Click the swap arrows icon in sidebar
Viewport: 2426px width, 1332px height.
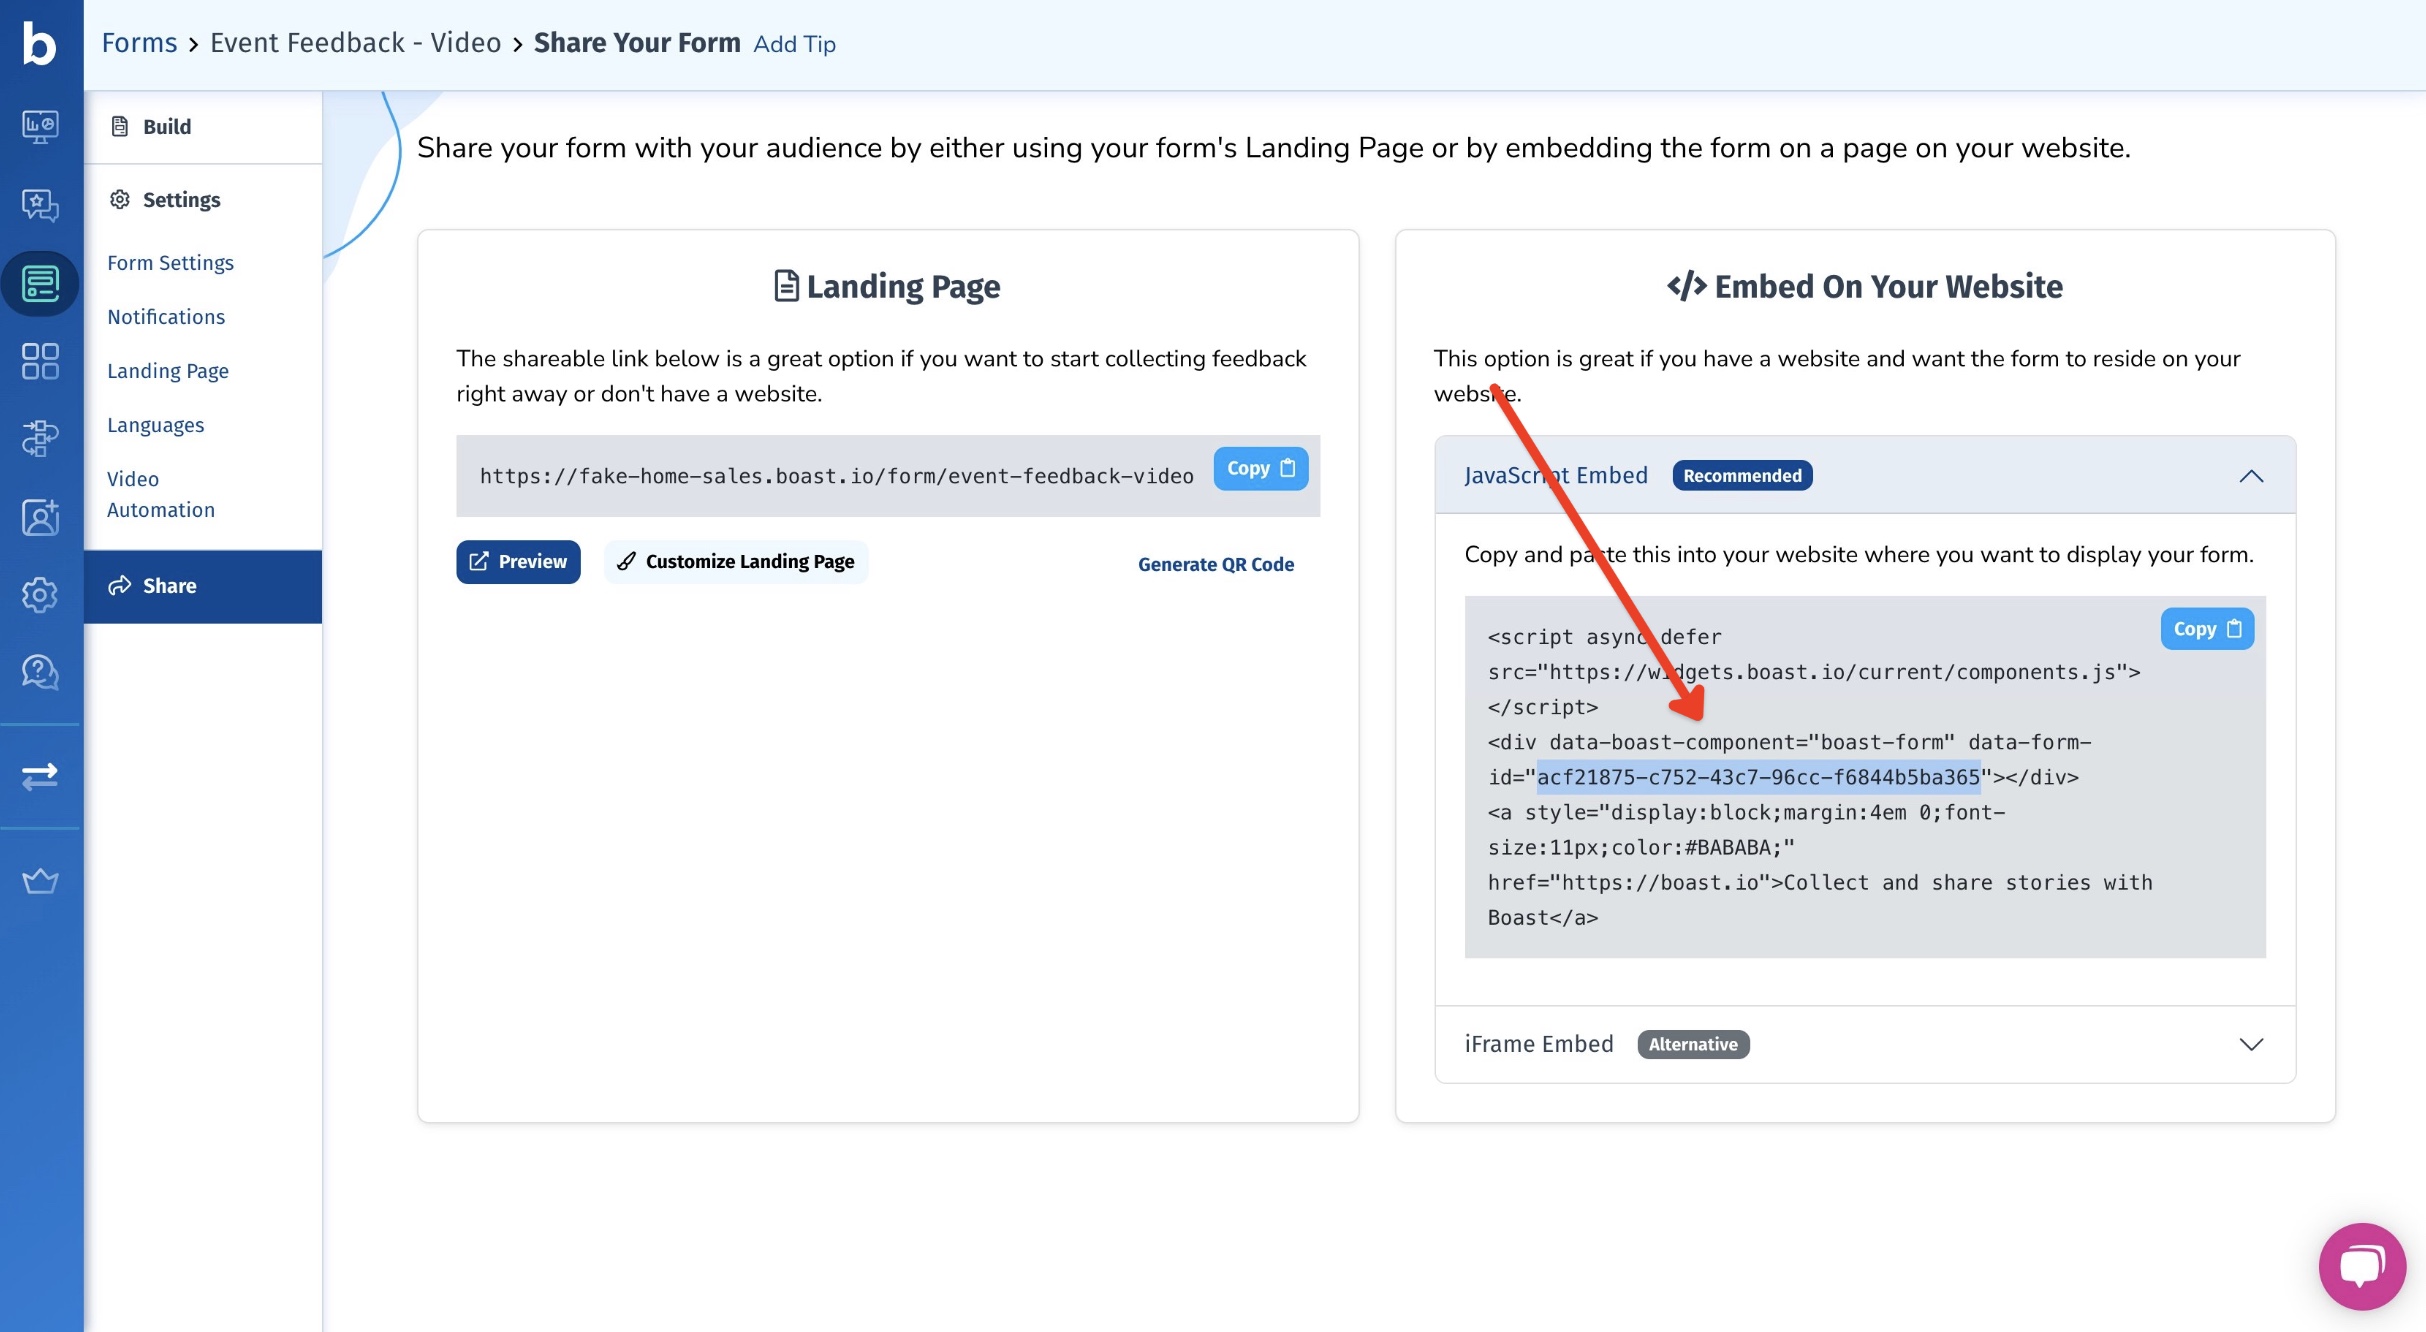pyautogui.click(x=40, y=776)
